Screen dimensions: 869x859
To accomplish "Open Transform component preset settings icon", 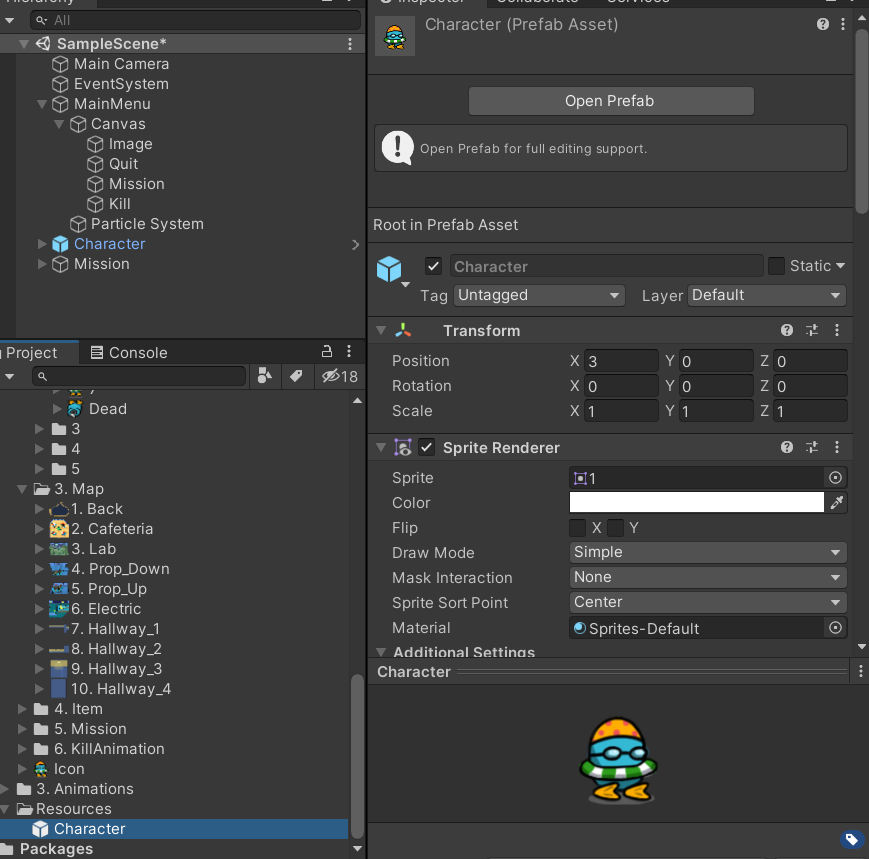I will pyautogui.click(x=812, y=330).
